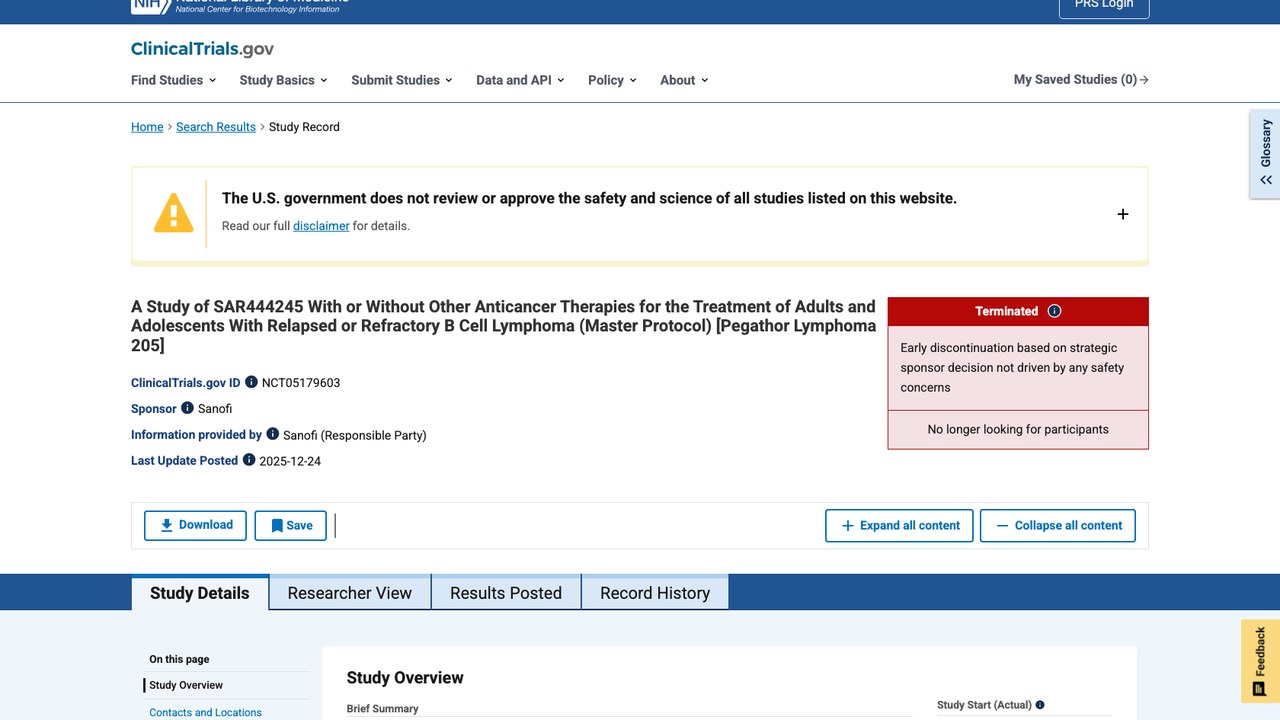Switch to Researcher View tab
The image size is (1280, 720).
(x=350, y=593)
